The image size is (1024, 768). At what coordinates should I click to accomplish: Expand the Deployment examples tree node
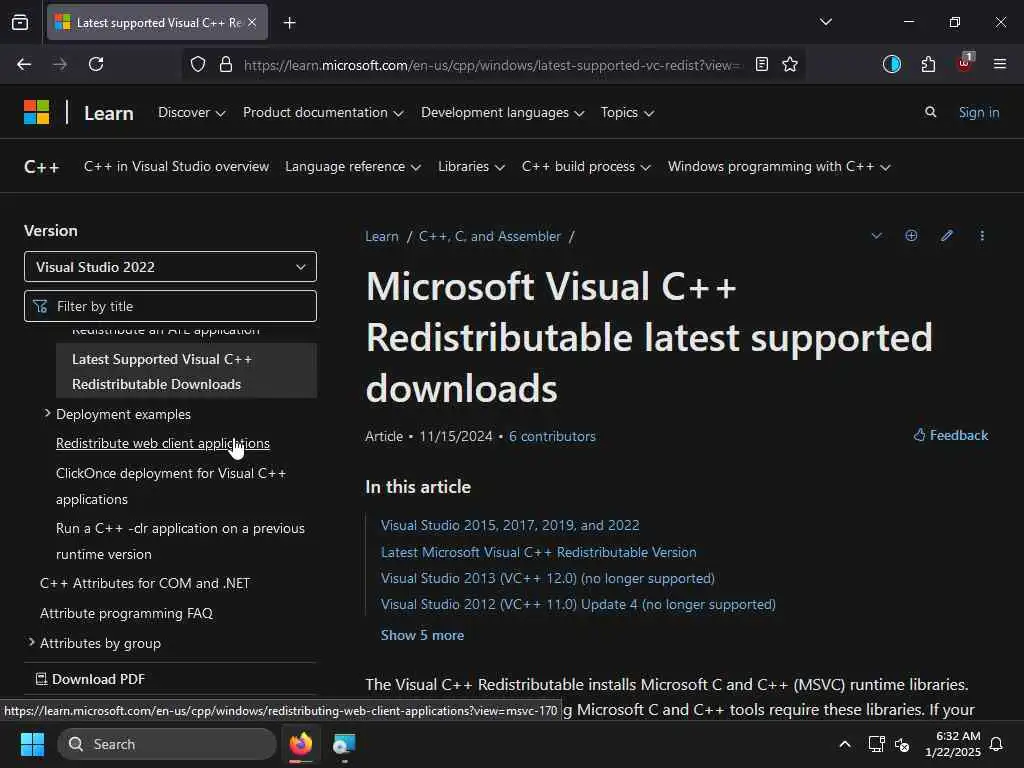pyautogui.click(x=47, y=413)
